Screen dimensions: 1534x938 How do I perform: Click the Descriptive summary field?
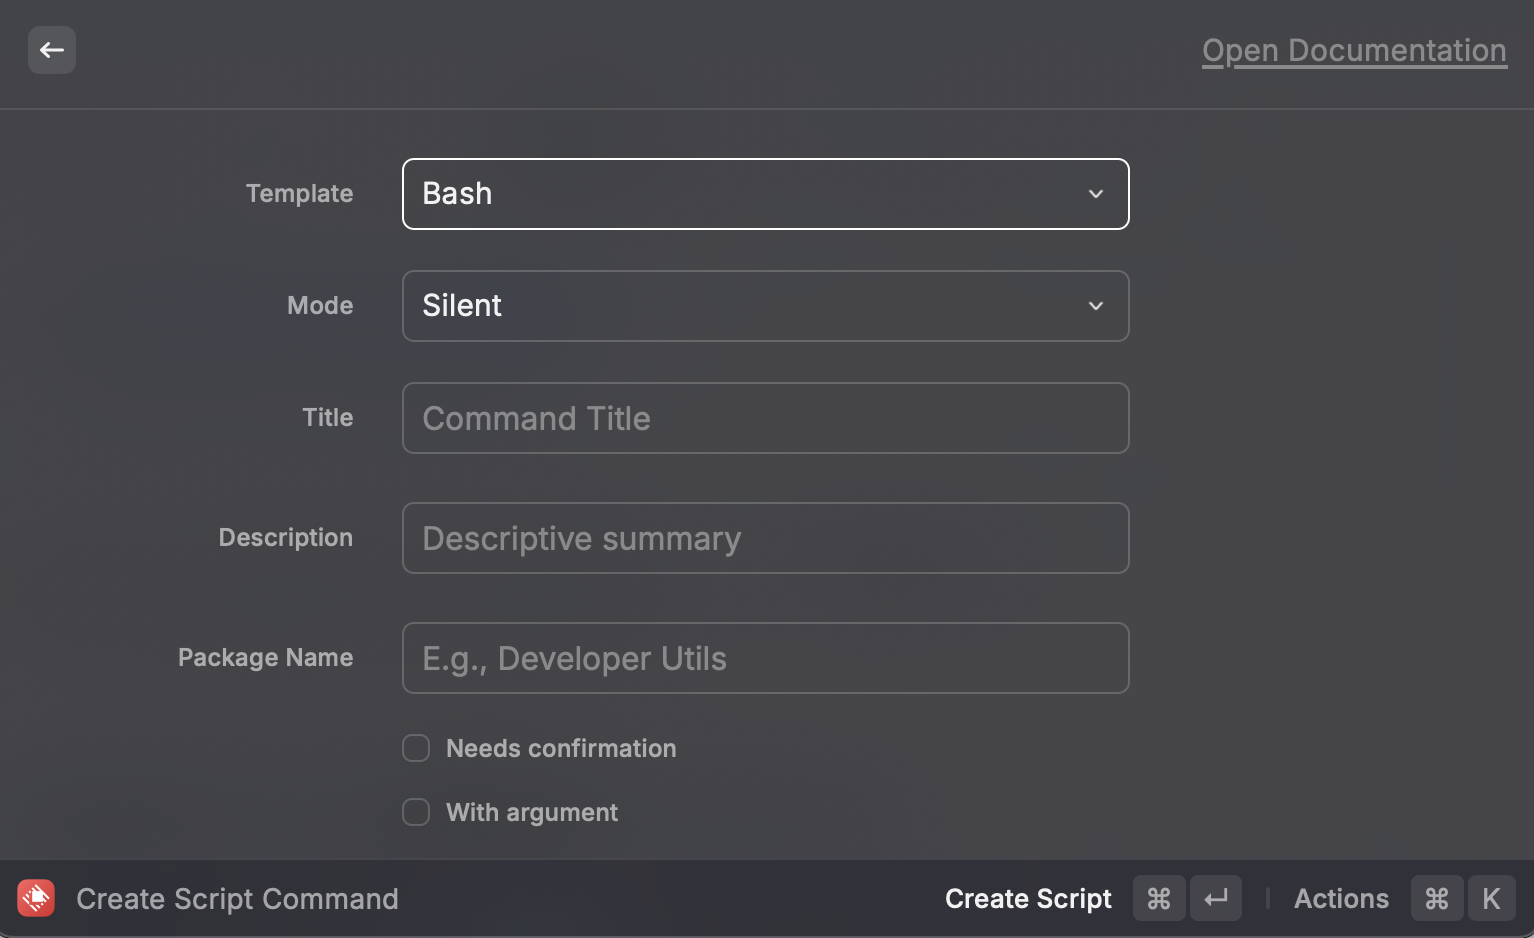[765, 538]
